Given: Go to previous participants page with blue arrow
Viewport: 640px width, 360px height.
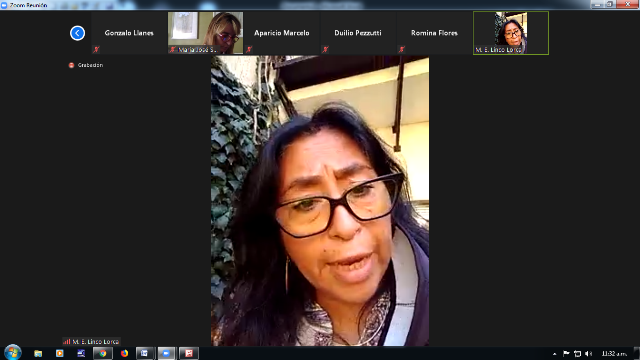Looking at the screenshot, I should (77, 33).
